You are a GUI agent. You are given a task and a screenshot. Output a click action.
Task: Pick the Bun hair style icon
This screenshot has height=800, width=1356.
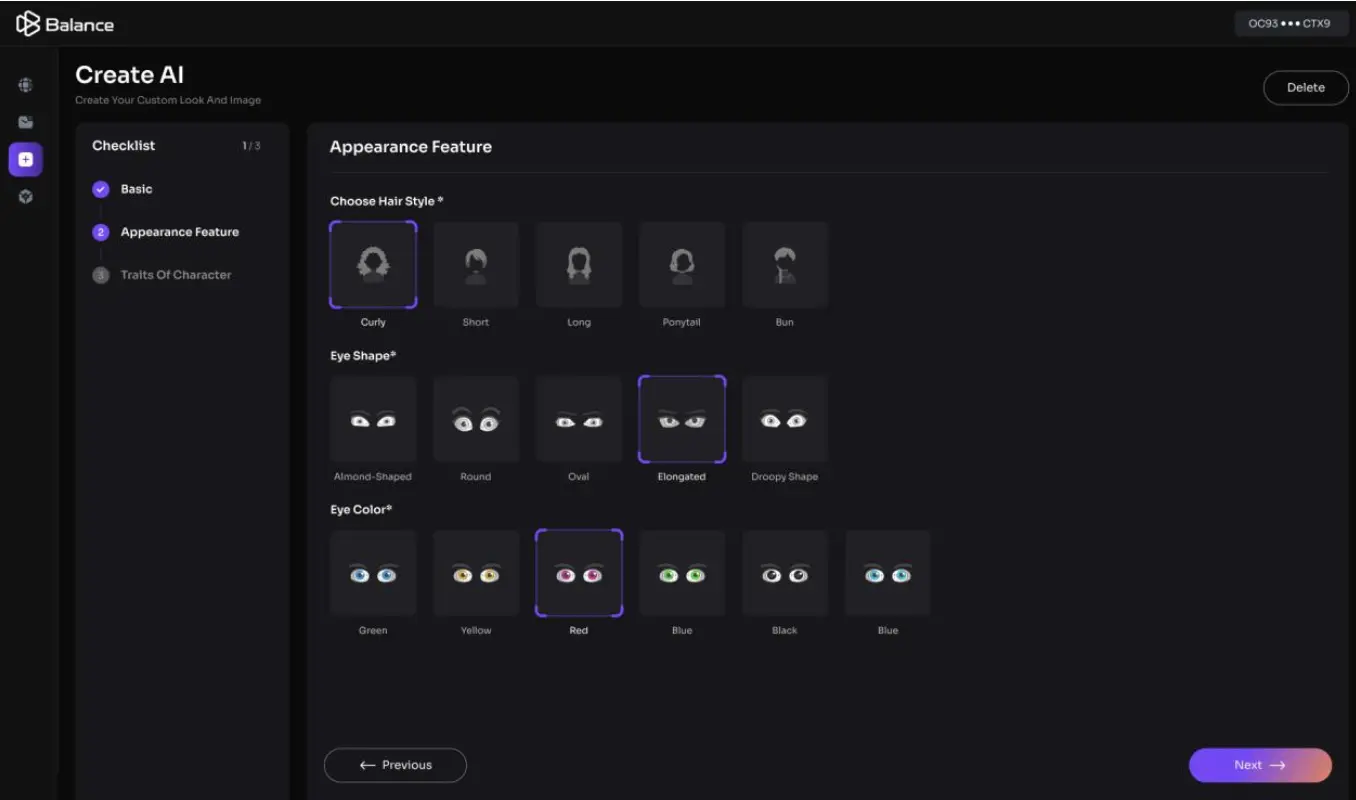[x=785, y=265]
